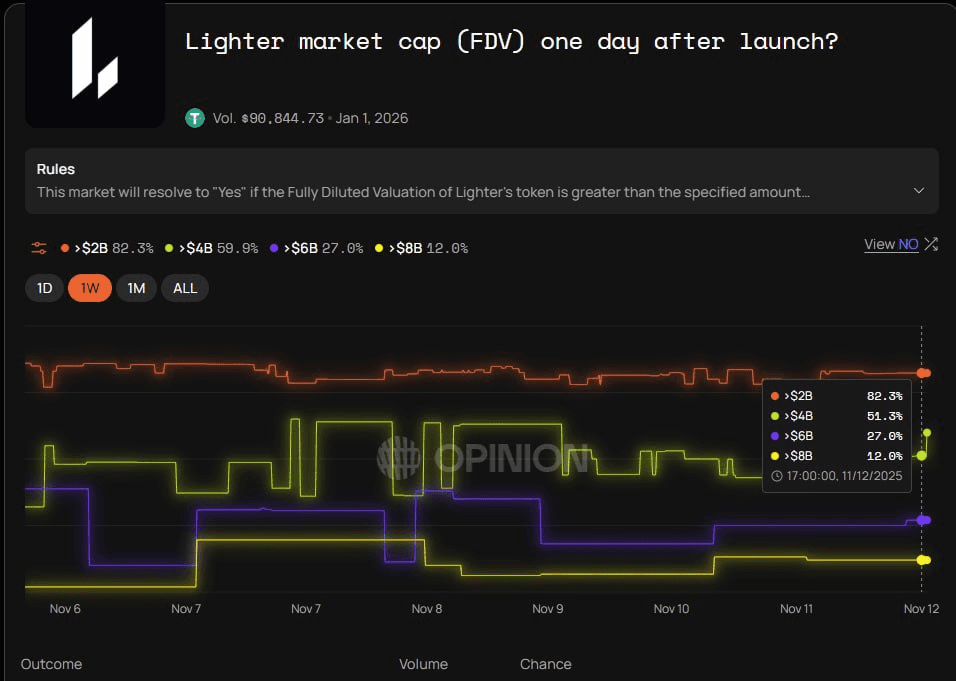Click the purple >$6B line endpoint dot
The height and width of the screenshot is (681, 956).
coord(923,520)
